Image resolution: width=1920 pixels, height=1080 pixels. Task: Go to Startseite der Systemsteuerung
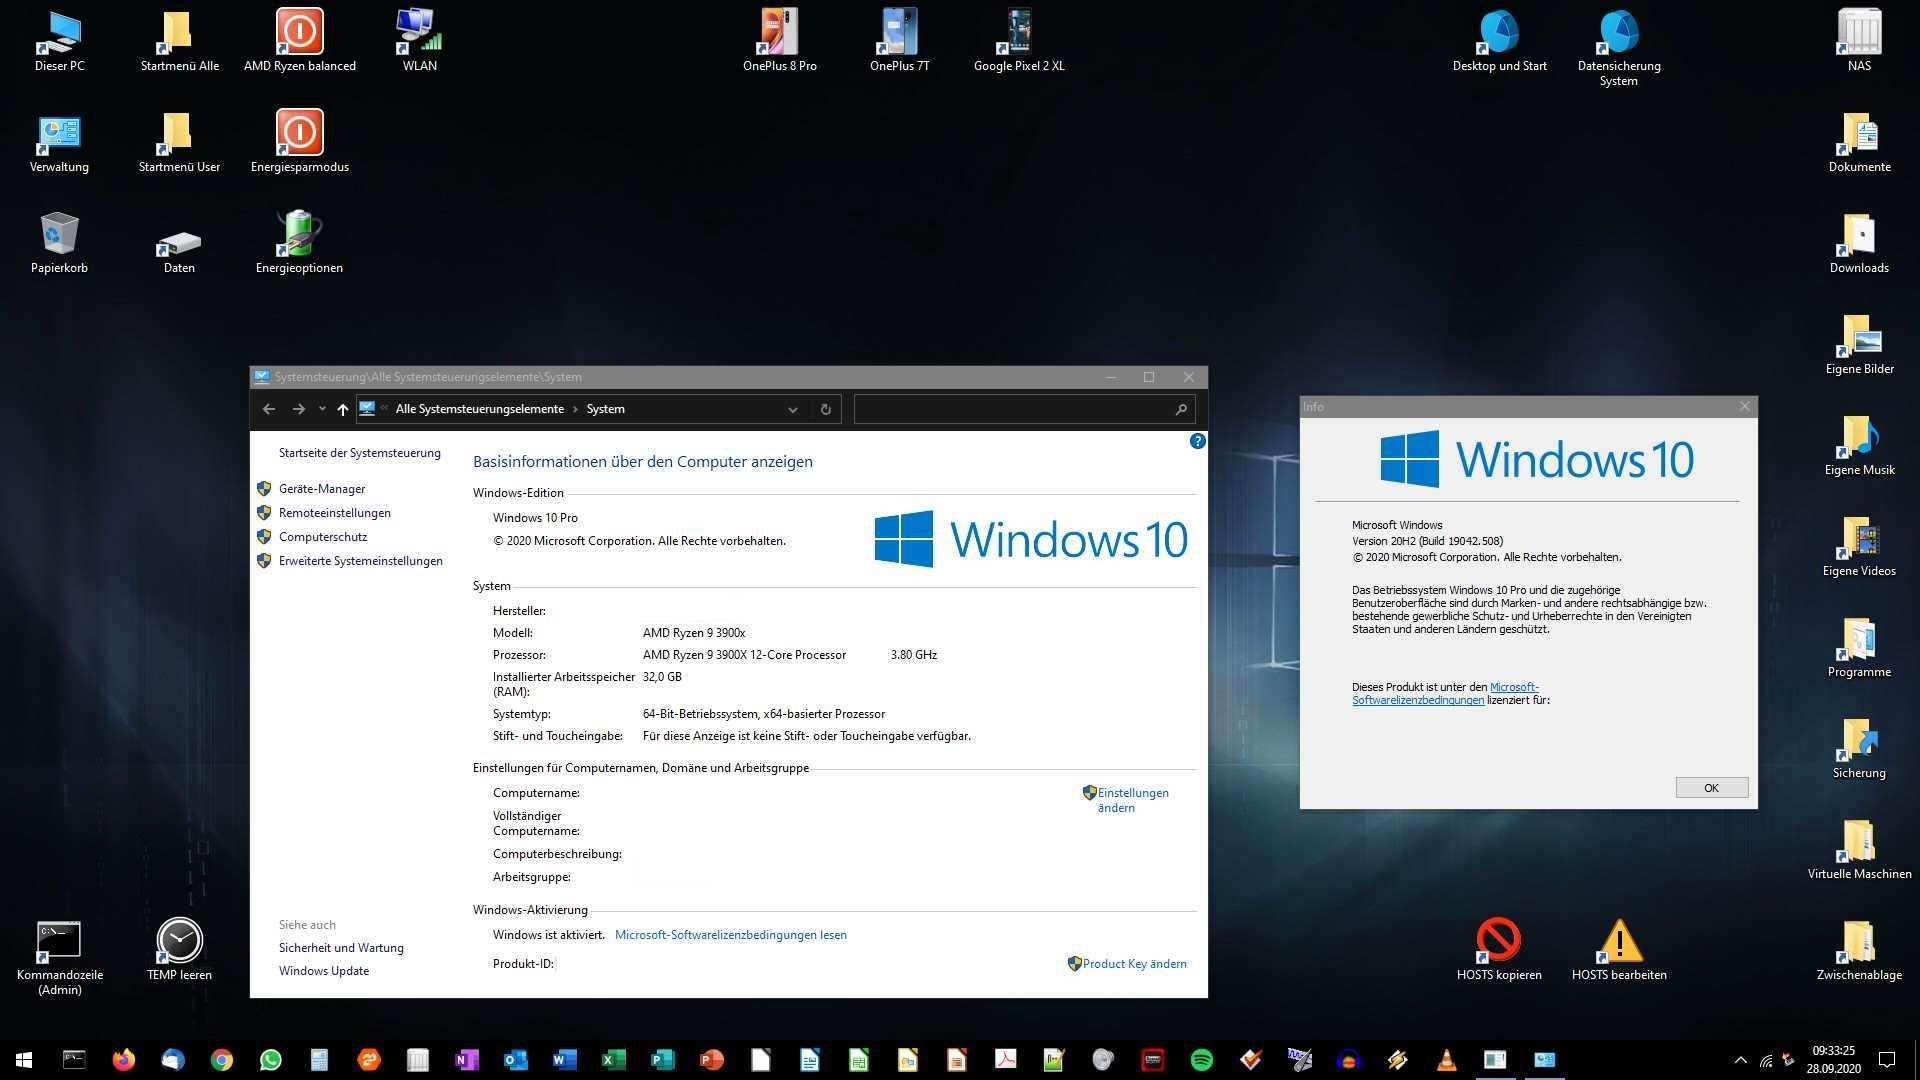point(359,453)
